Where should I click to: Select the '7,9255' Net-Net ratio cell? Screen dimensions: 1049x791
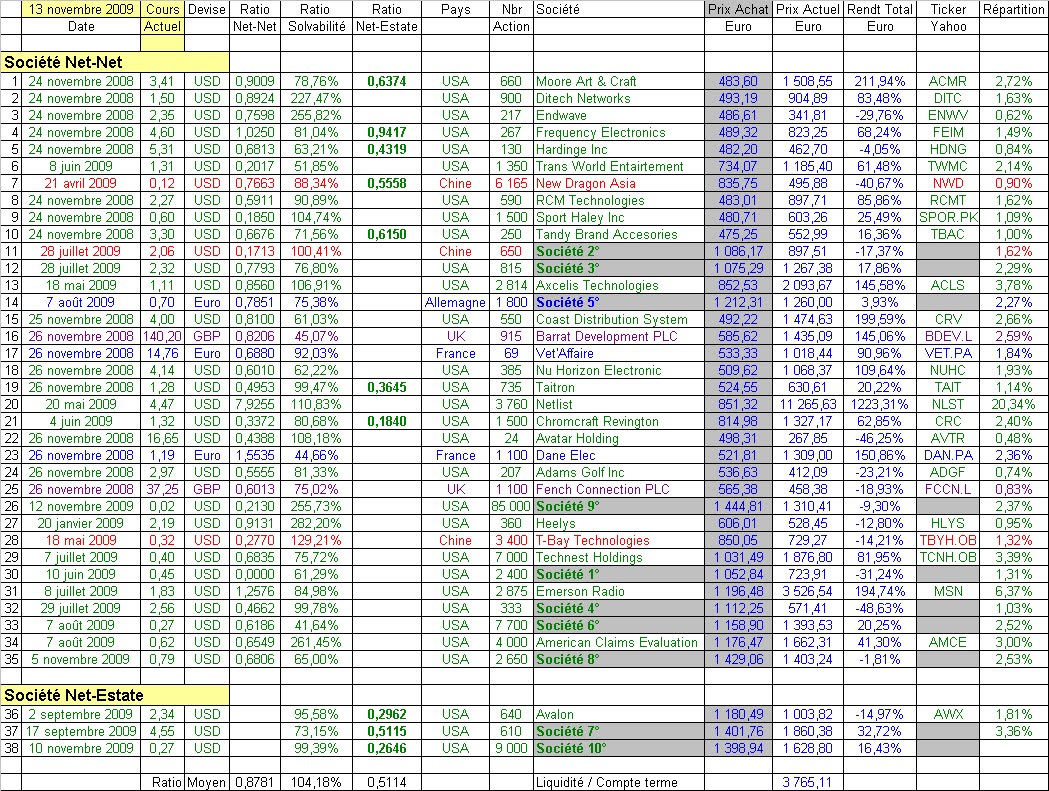tap(254, 404)
